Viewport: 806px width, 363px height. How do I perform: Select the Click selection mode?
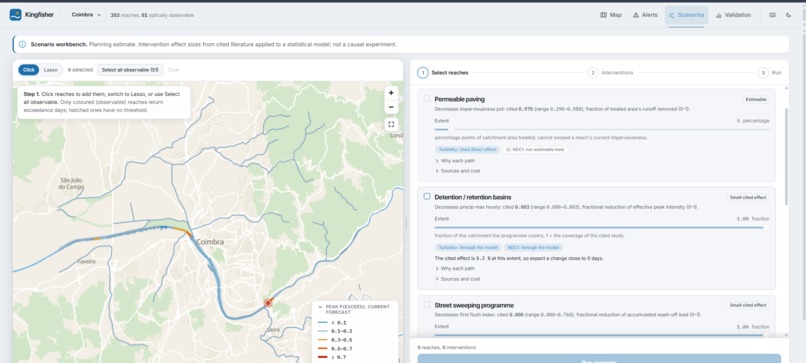click(29, 70)
